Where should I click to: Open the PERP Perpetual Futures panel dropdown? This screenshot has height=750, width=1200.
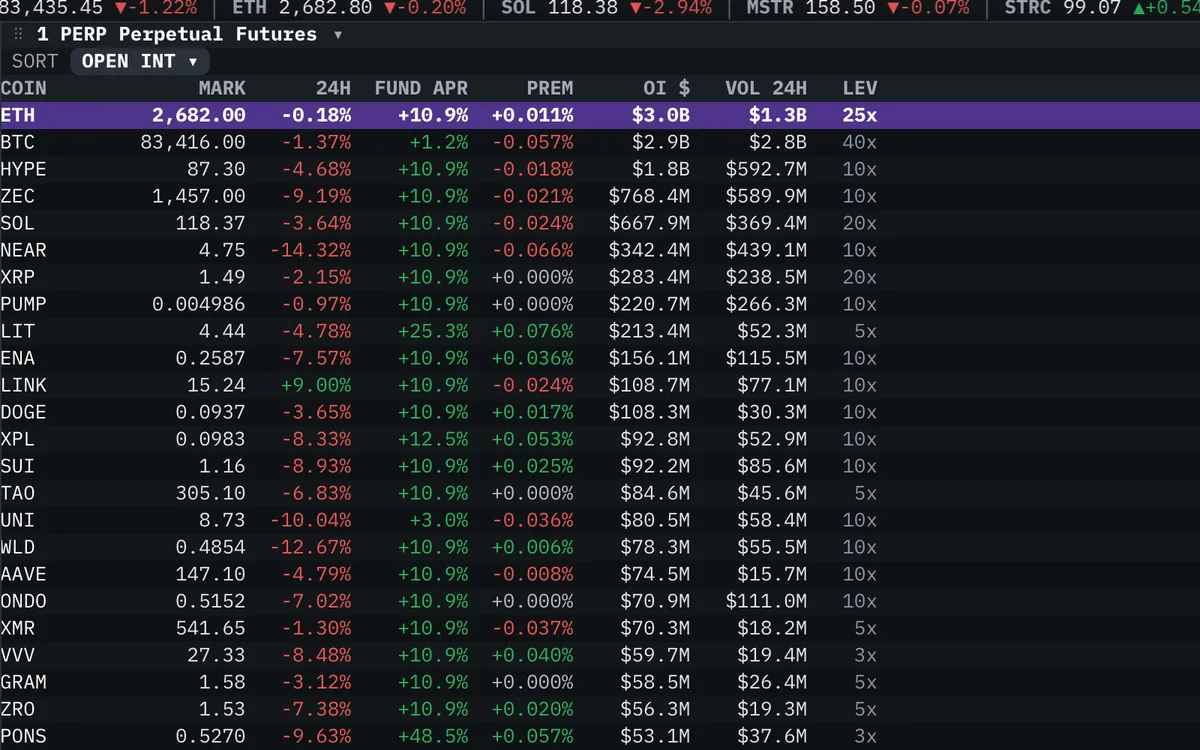coord(338,35)
